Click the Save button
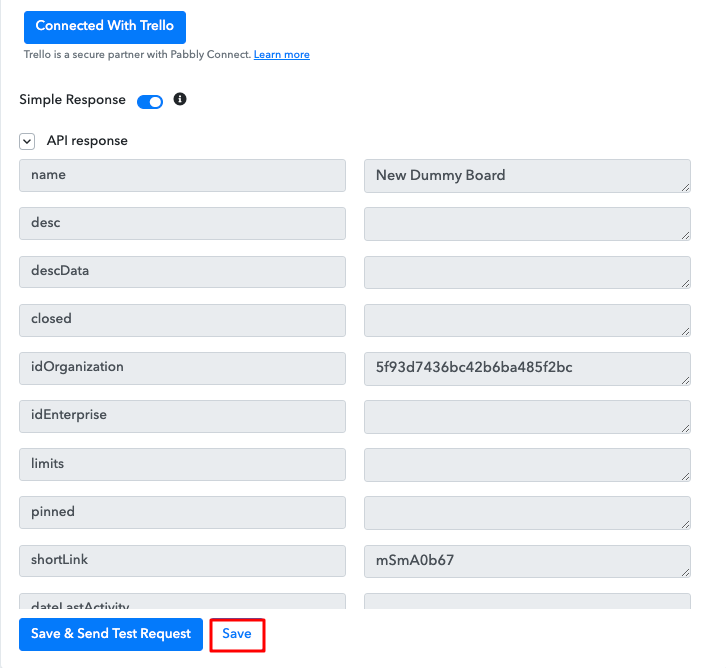This screenshot has width=726, height=668. [x=237, y=634]
